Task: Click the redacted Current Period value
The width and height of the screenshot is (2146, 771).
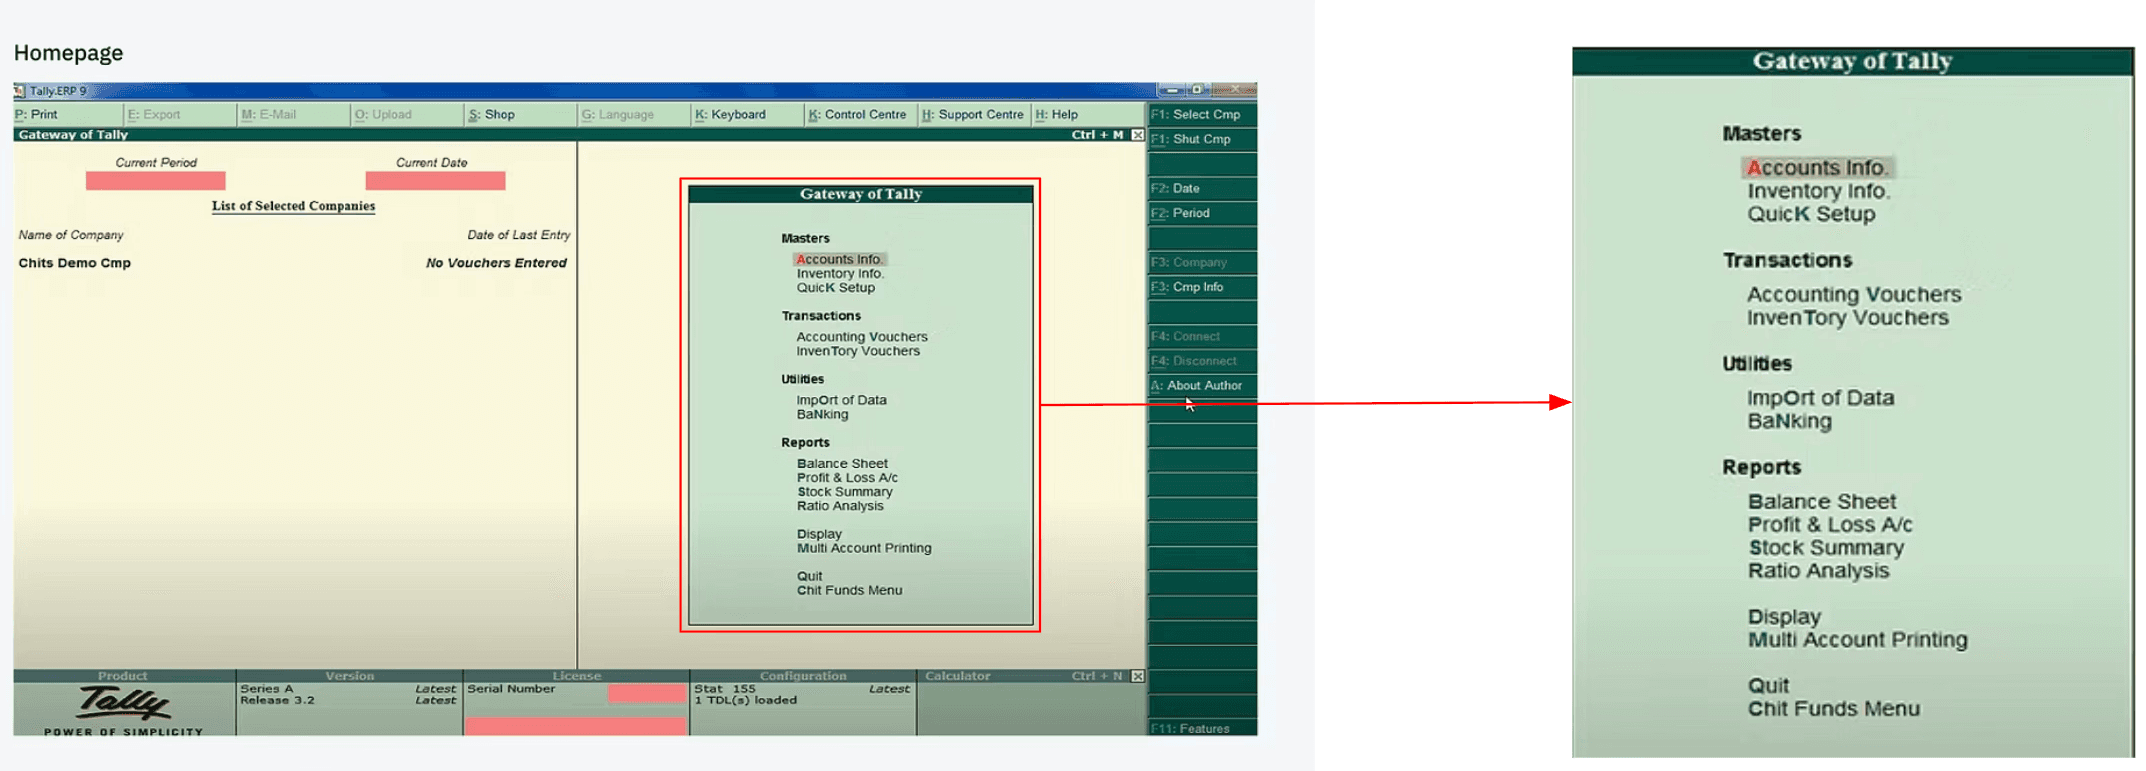Action: click(155, 181)
